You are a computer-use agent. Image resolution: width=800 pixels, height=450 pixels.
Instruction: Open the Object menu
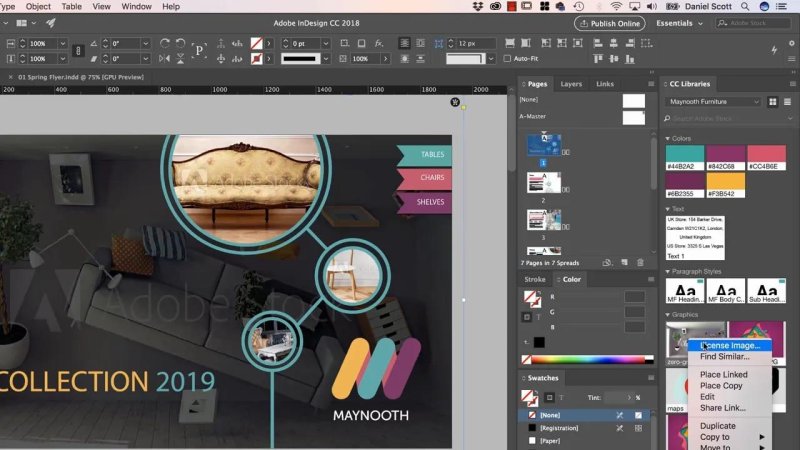[x=38, y=7]
